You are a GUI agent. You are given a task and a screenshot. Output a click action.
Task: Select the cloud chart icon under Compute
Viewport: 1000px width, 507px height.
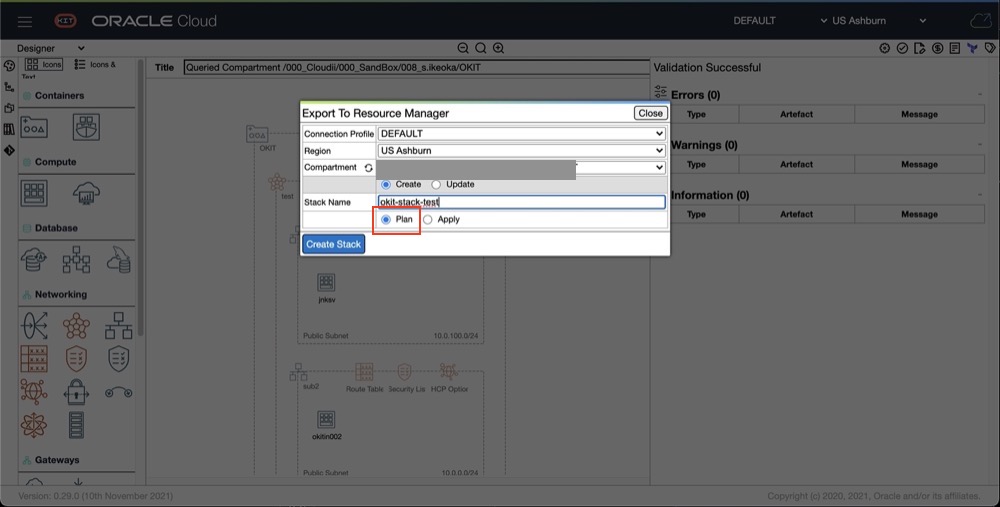(86, 193)
